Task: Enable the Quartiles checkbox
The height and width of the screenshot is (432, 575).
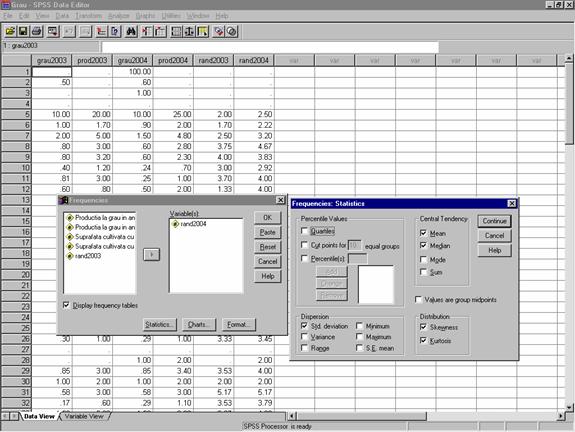Action: pyautogui.click(x=304, y=231)
